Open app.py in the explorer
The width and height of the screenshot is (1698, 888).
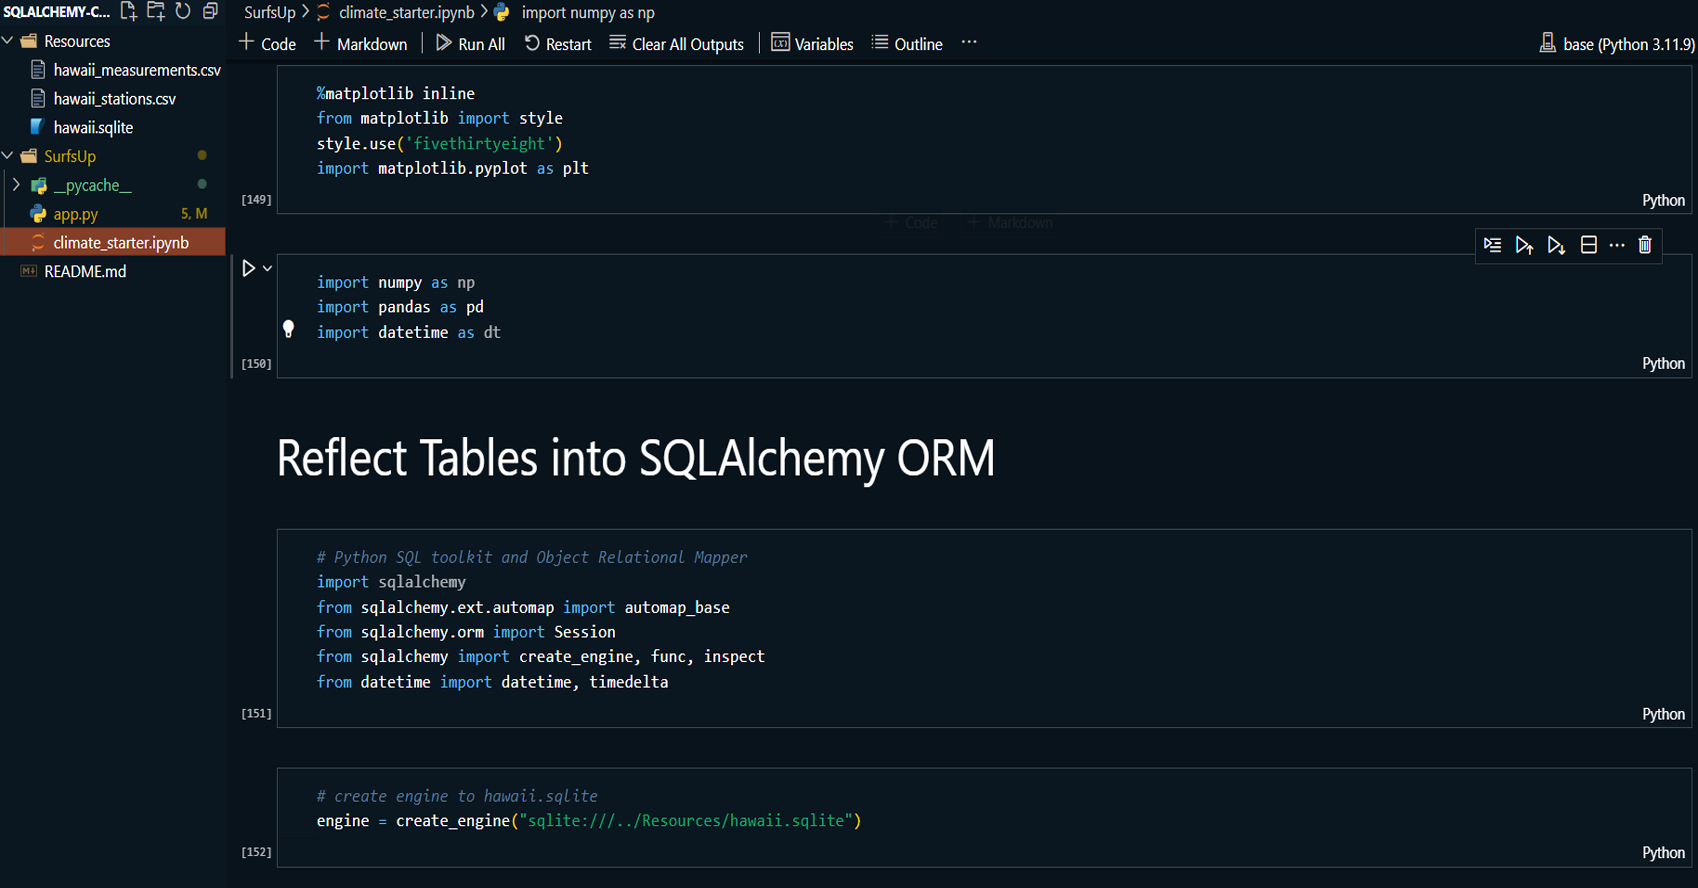pos(76,214)
